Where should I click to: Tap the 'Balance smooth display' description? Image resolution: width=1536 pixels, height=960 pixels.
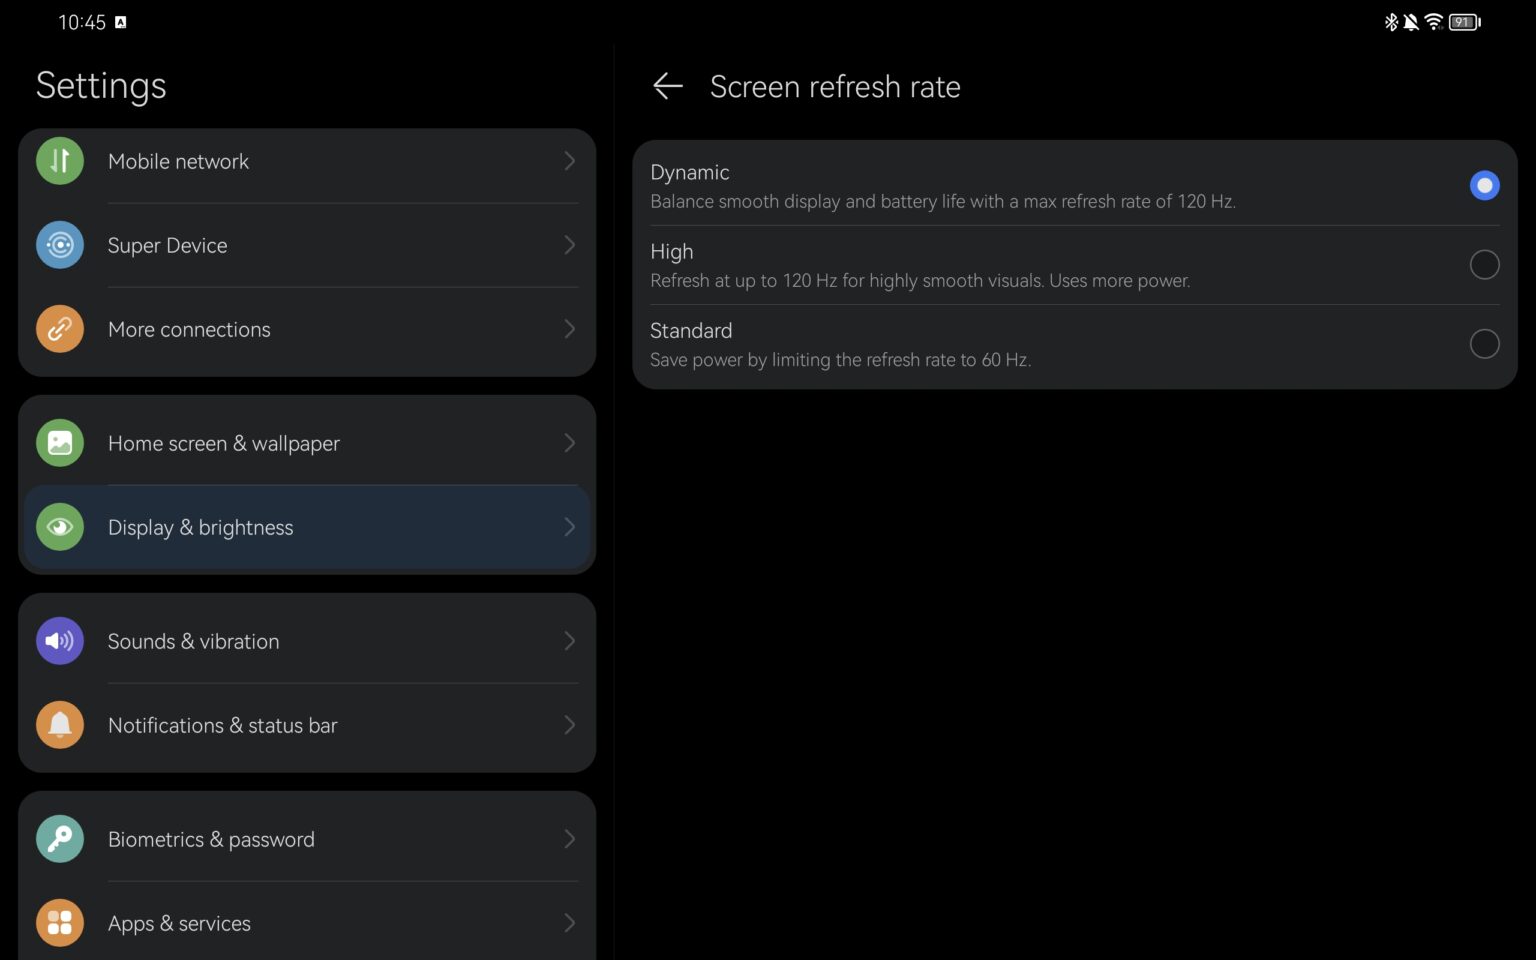pyautogui.click(x=943, y=202)
